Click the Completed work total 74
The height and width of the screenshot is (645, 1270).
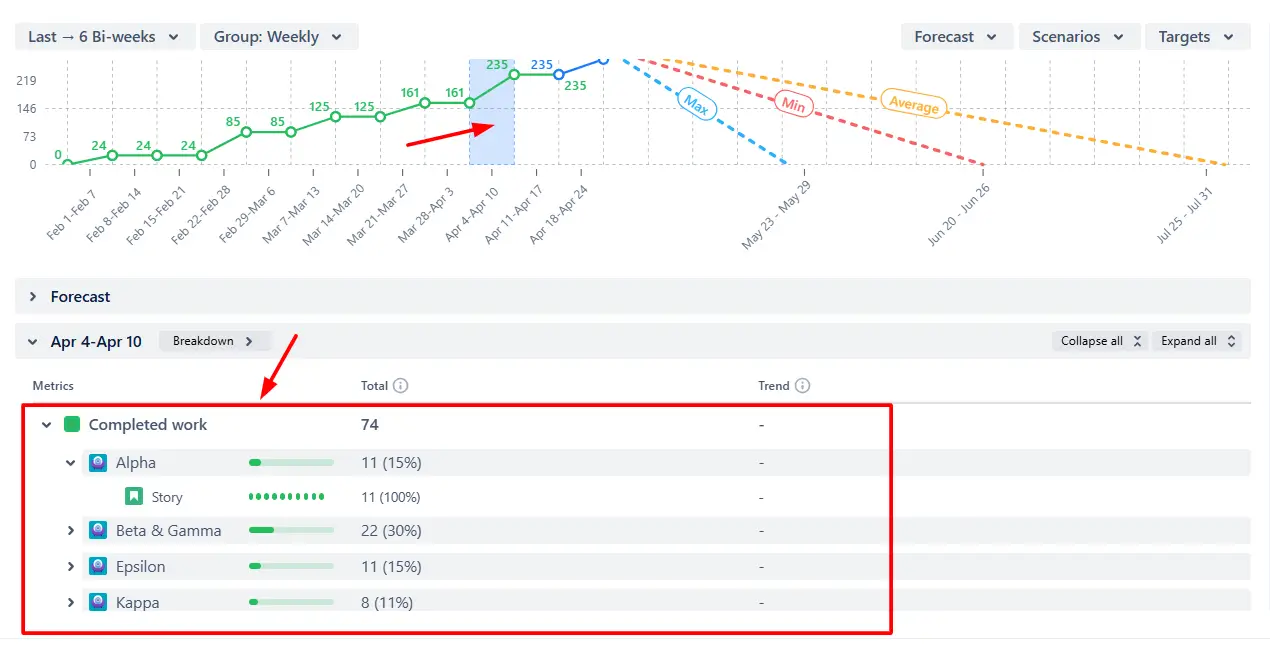pos(370,425)
